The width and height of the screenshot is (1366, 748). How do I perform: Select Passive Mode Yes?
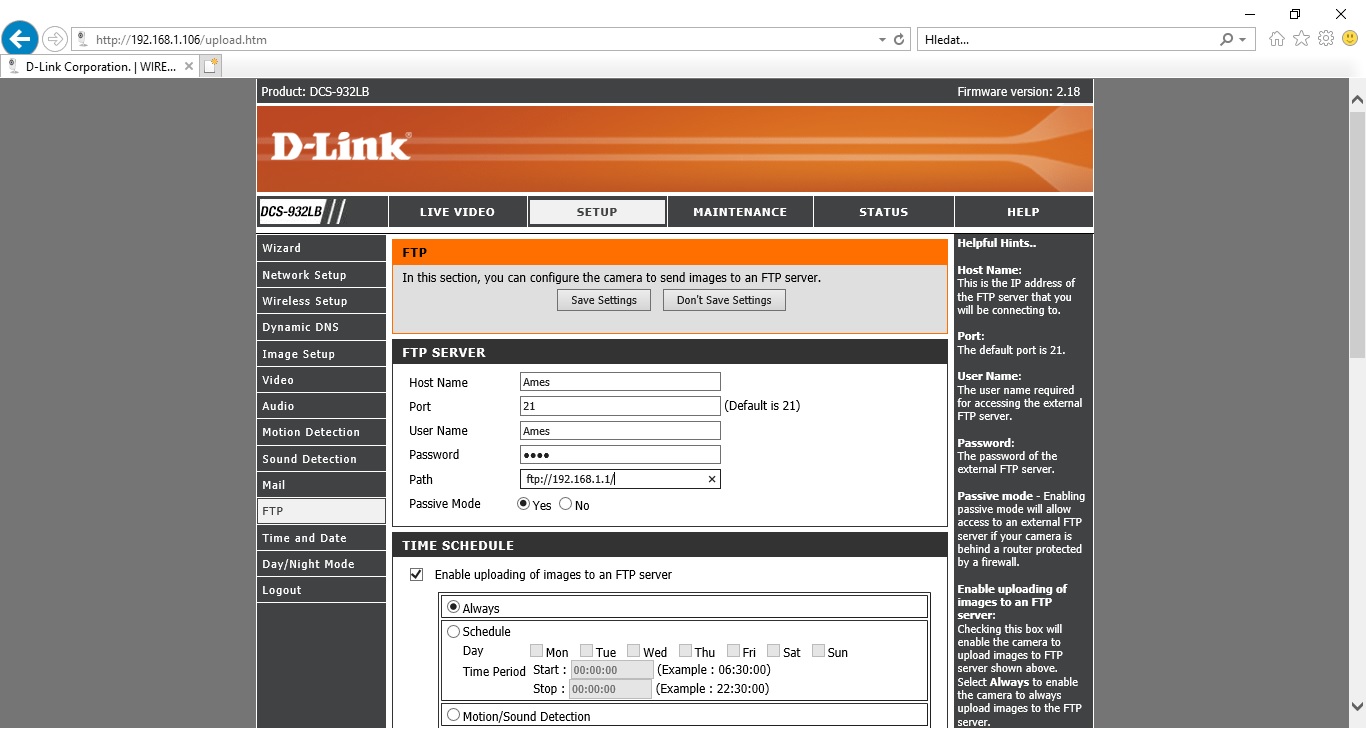[x=523, y=504]
